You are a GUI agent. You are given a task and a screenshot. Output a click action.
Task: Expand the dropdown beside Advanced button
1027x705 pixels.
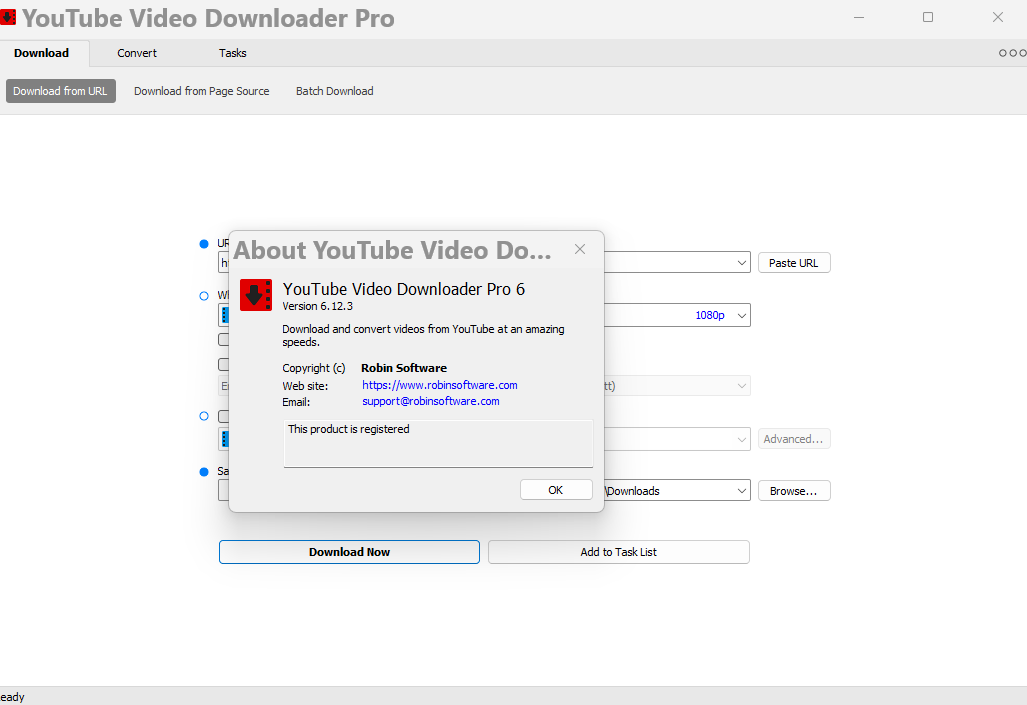pos(741,439)
